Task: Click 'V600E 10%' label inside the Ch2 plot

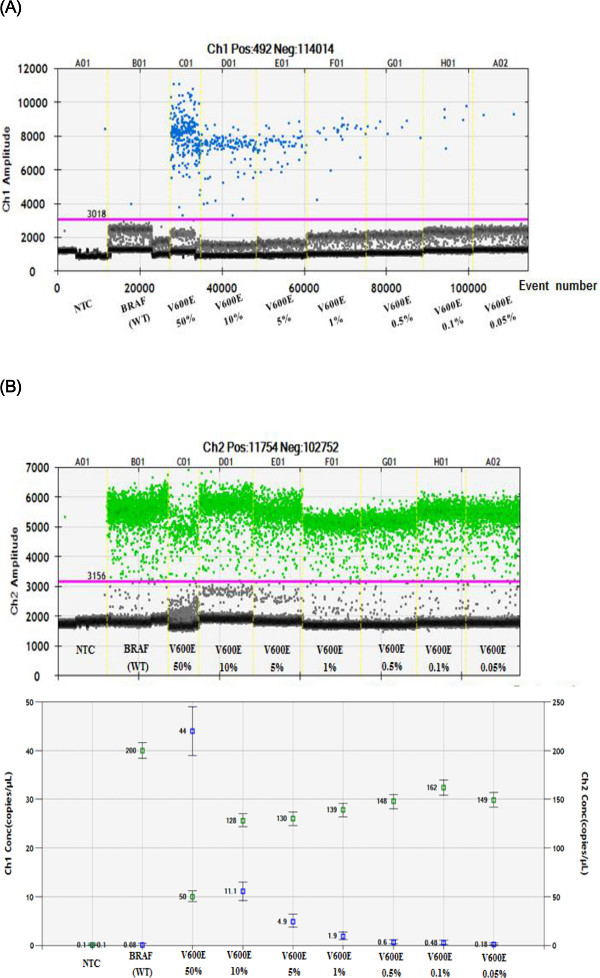Action: pos(228,659)
